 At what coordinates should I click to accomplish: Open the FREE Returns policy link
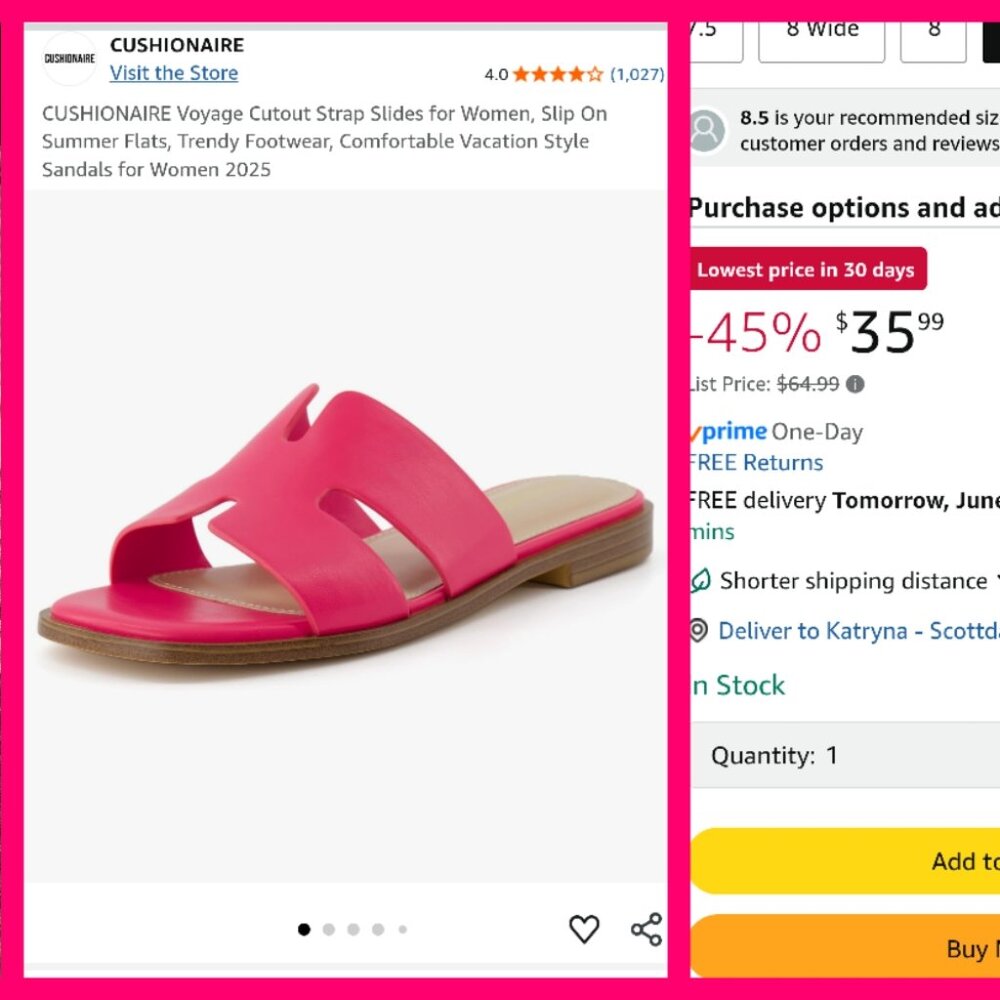point(755,462)
